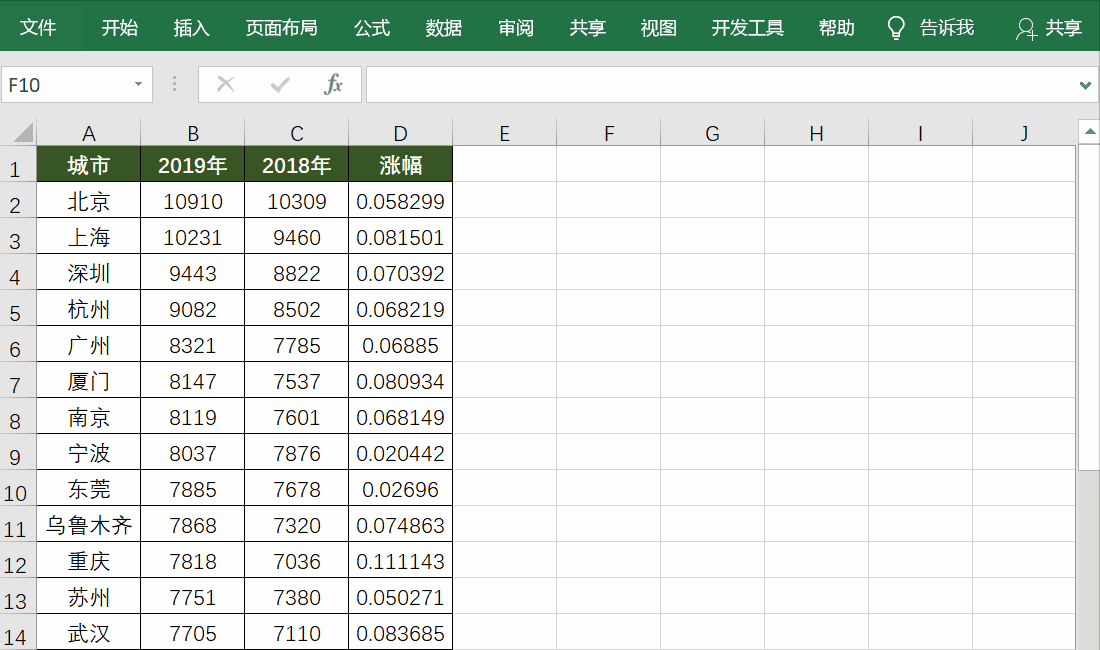
Task: Click the formula bar resize dots handle
Action: [174, 84]
